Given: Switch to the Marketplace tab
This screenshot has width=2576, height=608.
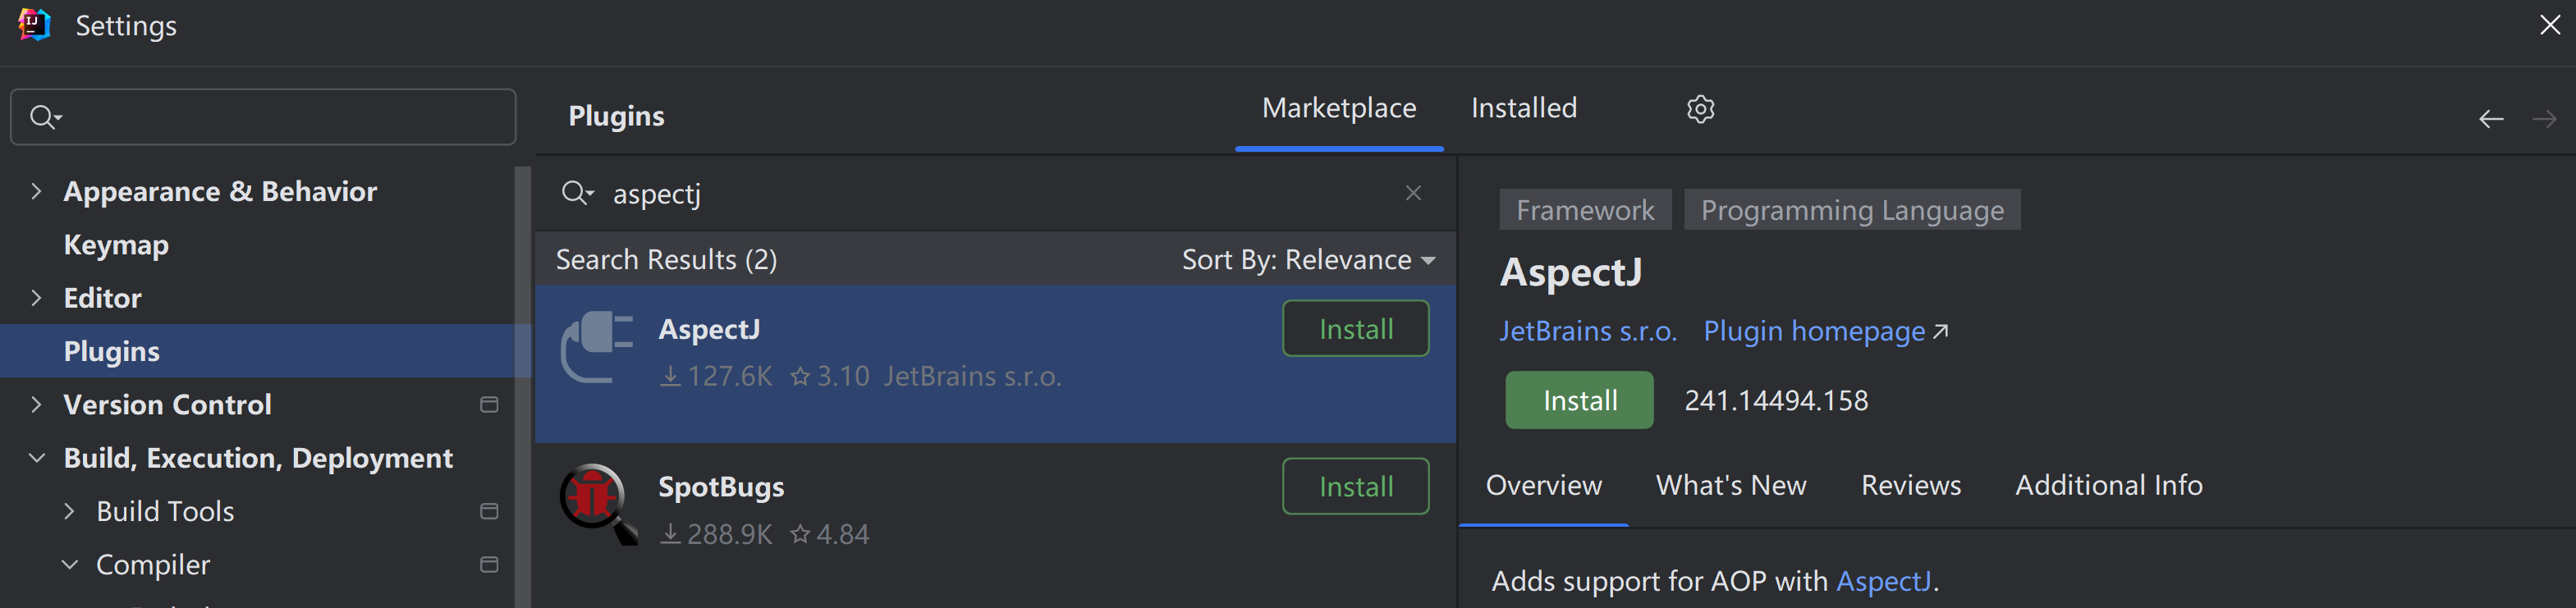Looking at the screenshot, I should pyautogui.click(x=1339, y=108).
